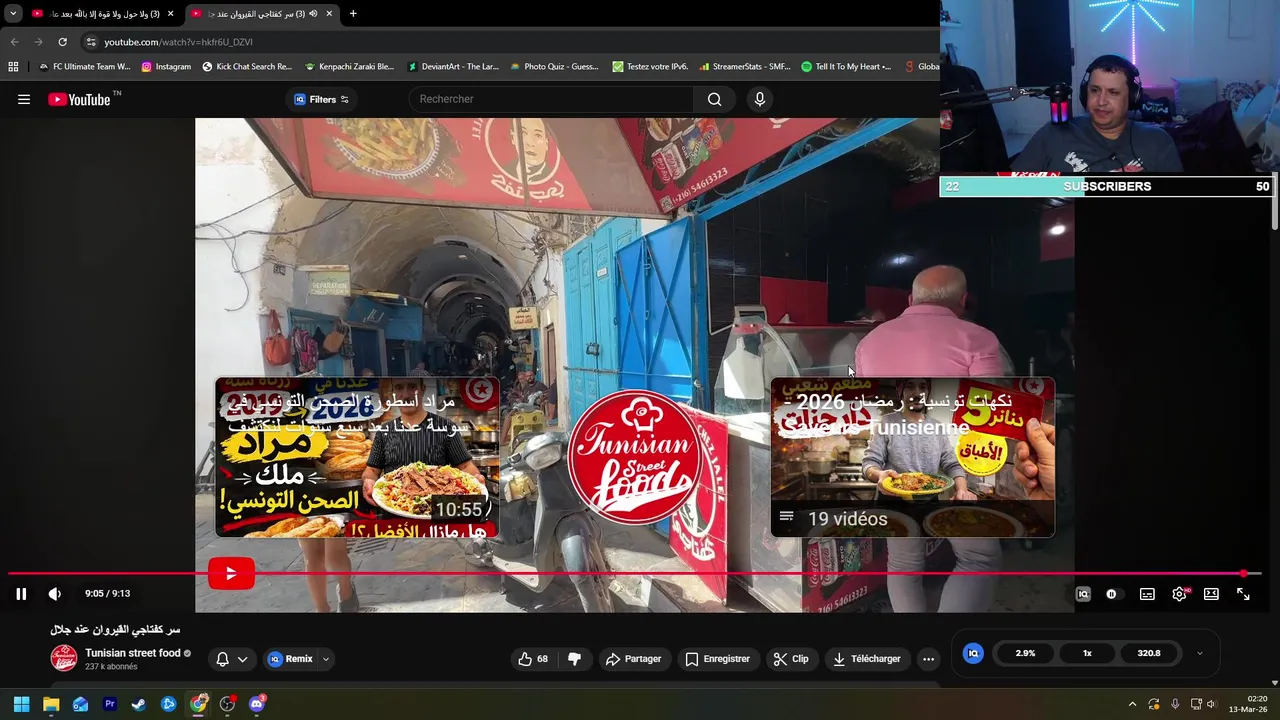Open the YouTube guide hamburger menu

pos(24,99)
